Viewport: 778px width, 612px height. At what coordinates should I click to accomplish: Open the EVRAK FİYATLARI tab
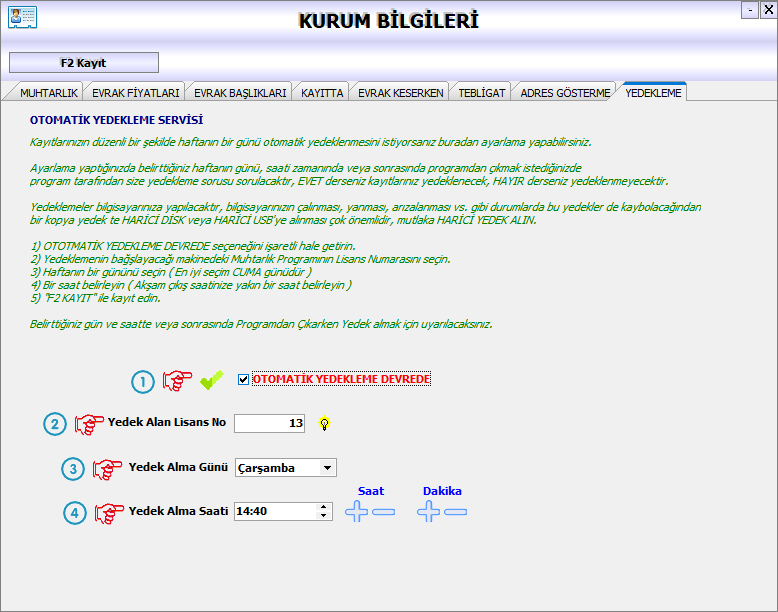(135, 93)
